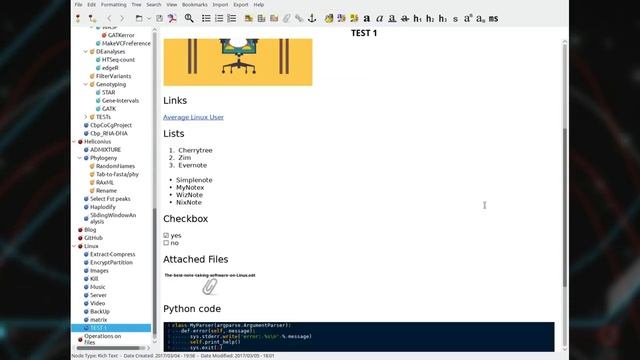This screenshot has height=360, width=640.
Task: Open the Tree menu
Action: point(136,4)
